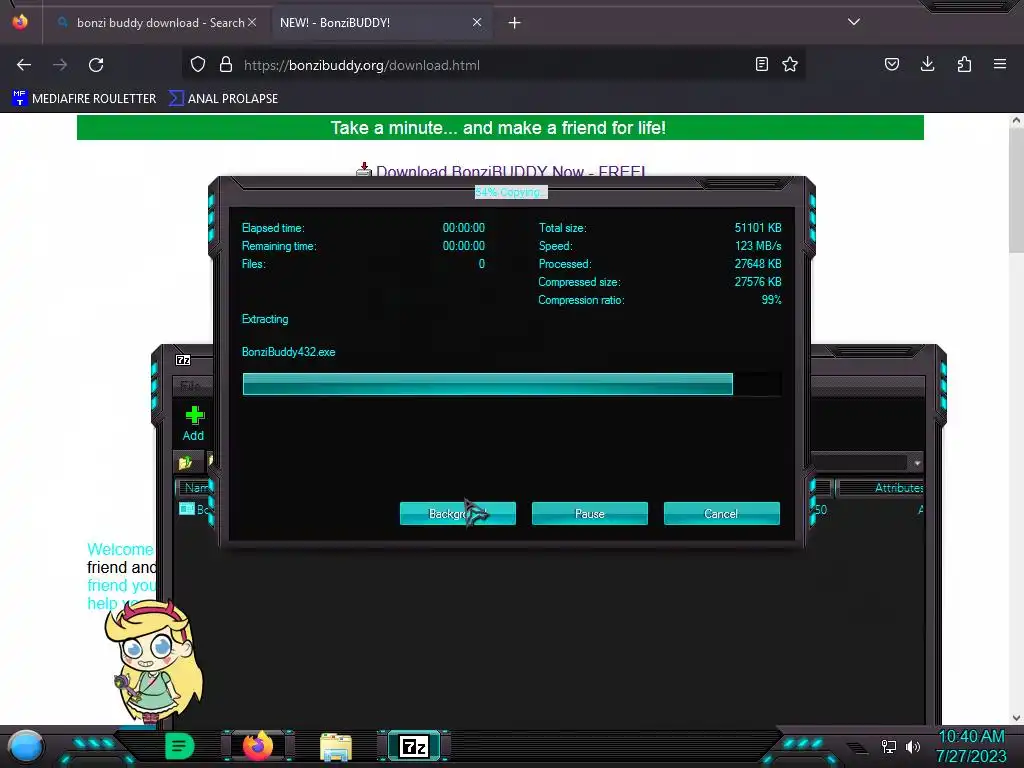This screenshot has width=1024, height=768.
Task: Click the tracking protection shield icon
Action: pos(198,65)
